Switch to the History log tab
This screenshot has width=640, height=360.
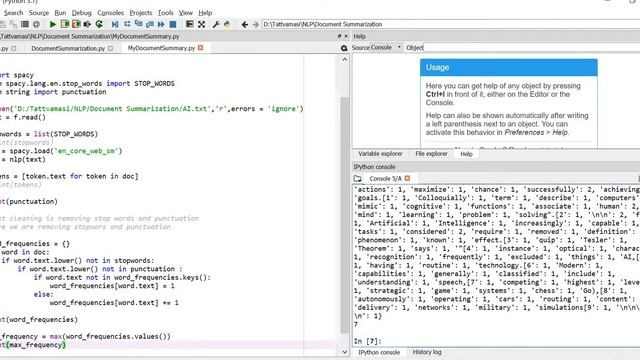pos(427,352)
